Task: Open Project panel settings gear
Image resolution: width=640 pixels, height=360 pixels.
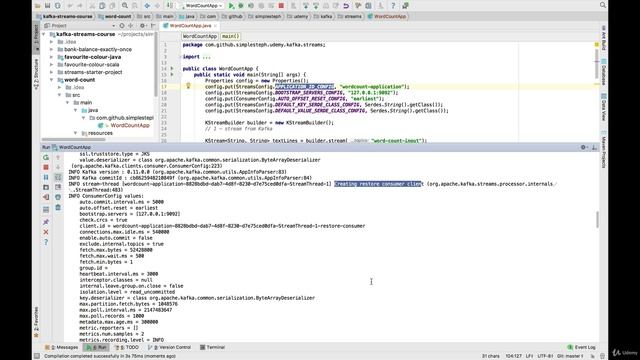Action: pos(142,26)
